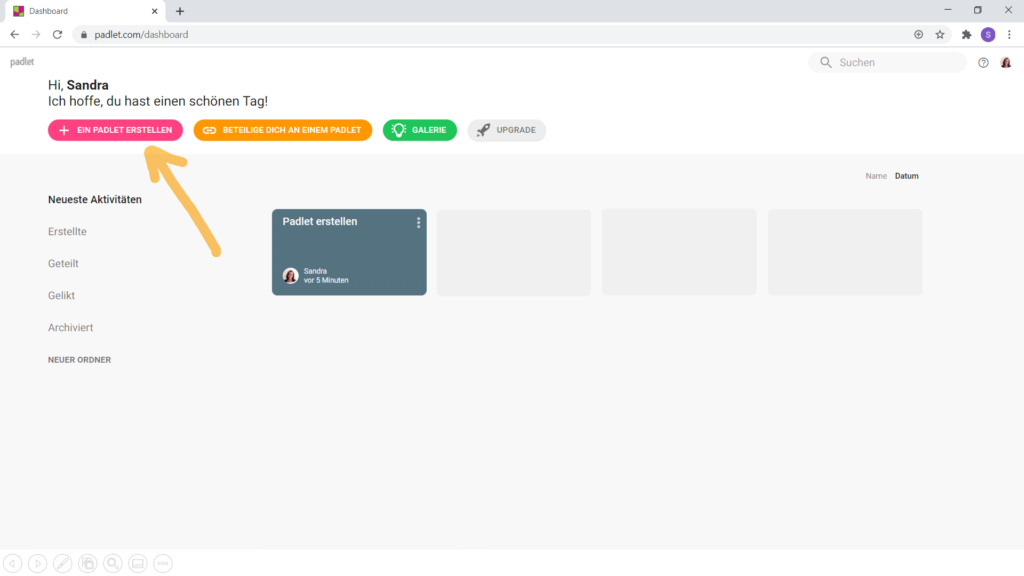Screen dimensions: 1024x576
Task: Click the browser forward arrow
Action: (36, 35)
